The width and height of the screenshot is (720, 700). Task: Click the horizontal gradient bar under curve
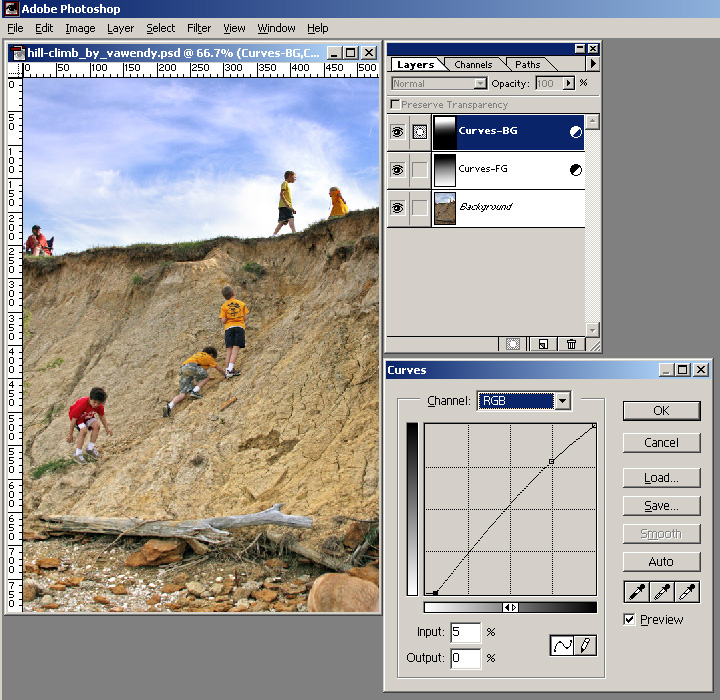point(510,607)
